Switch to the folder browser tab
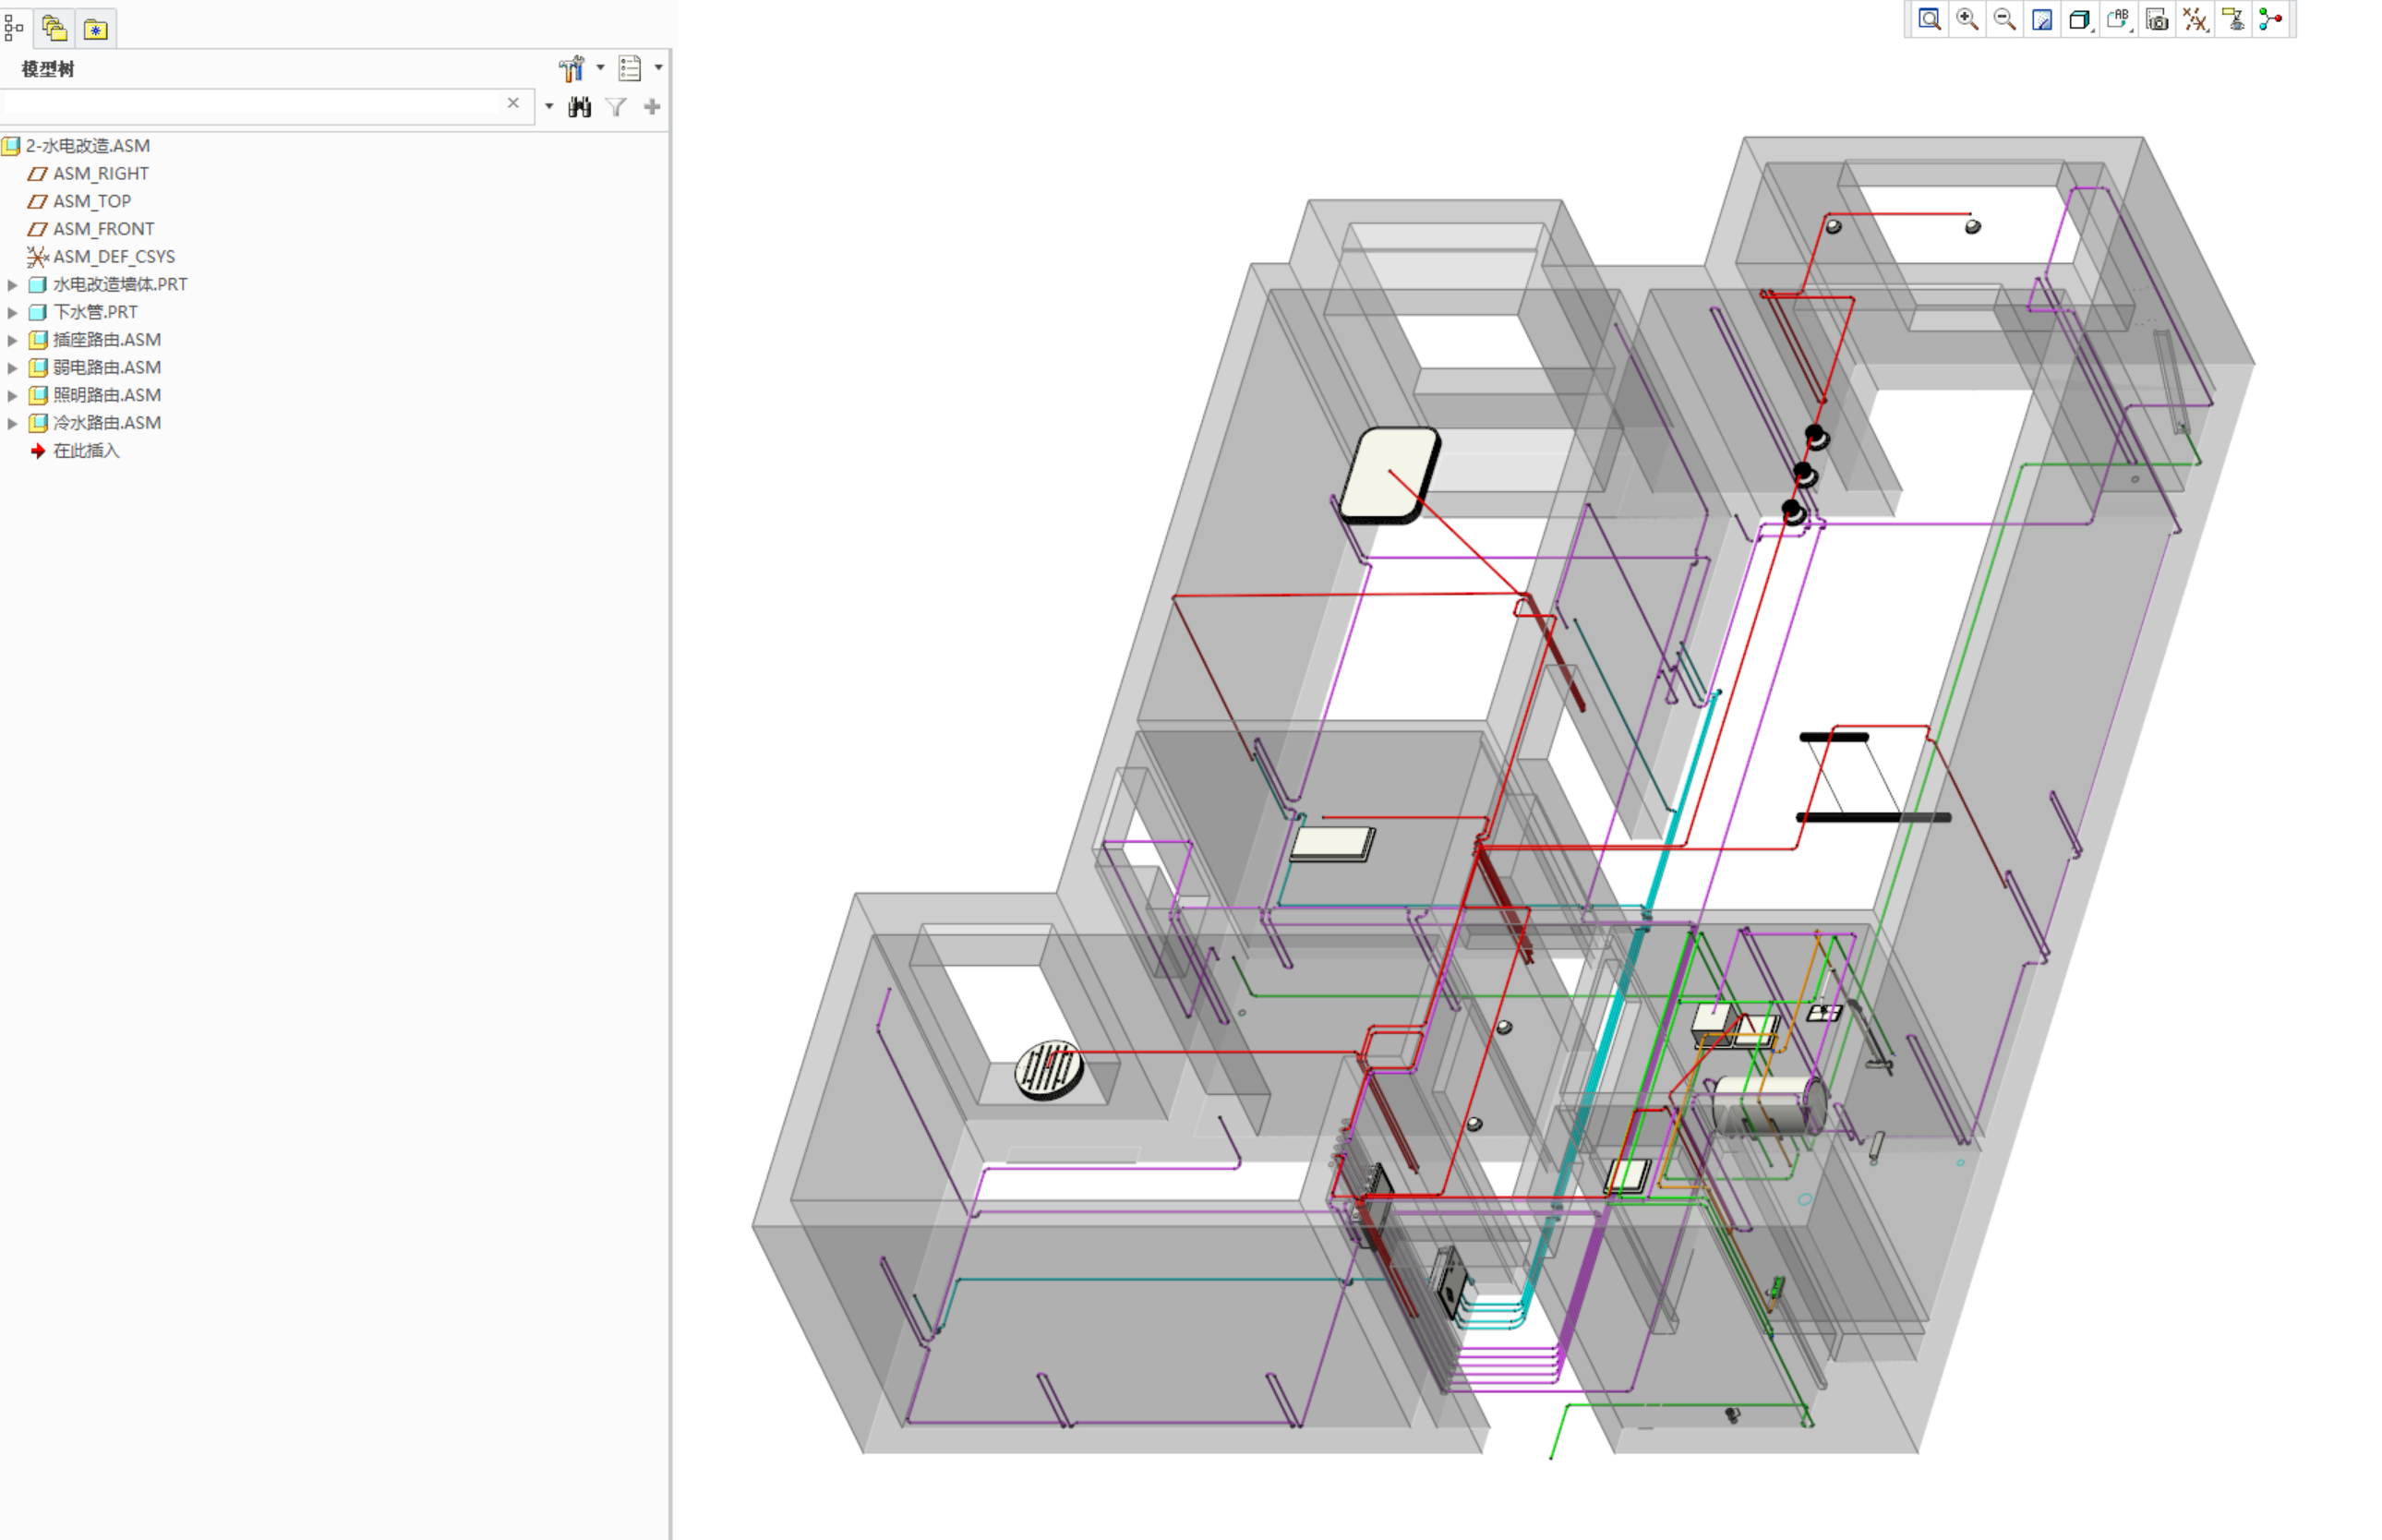The height and width of the screenshot is (1540, 2382). click(x=54, y=28)
